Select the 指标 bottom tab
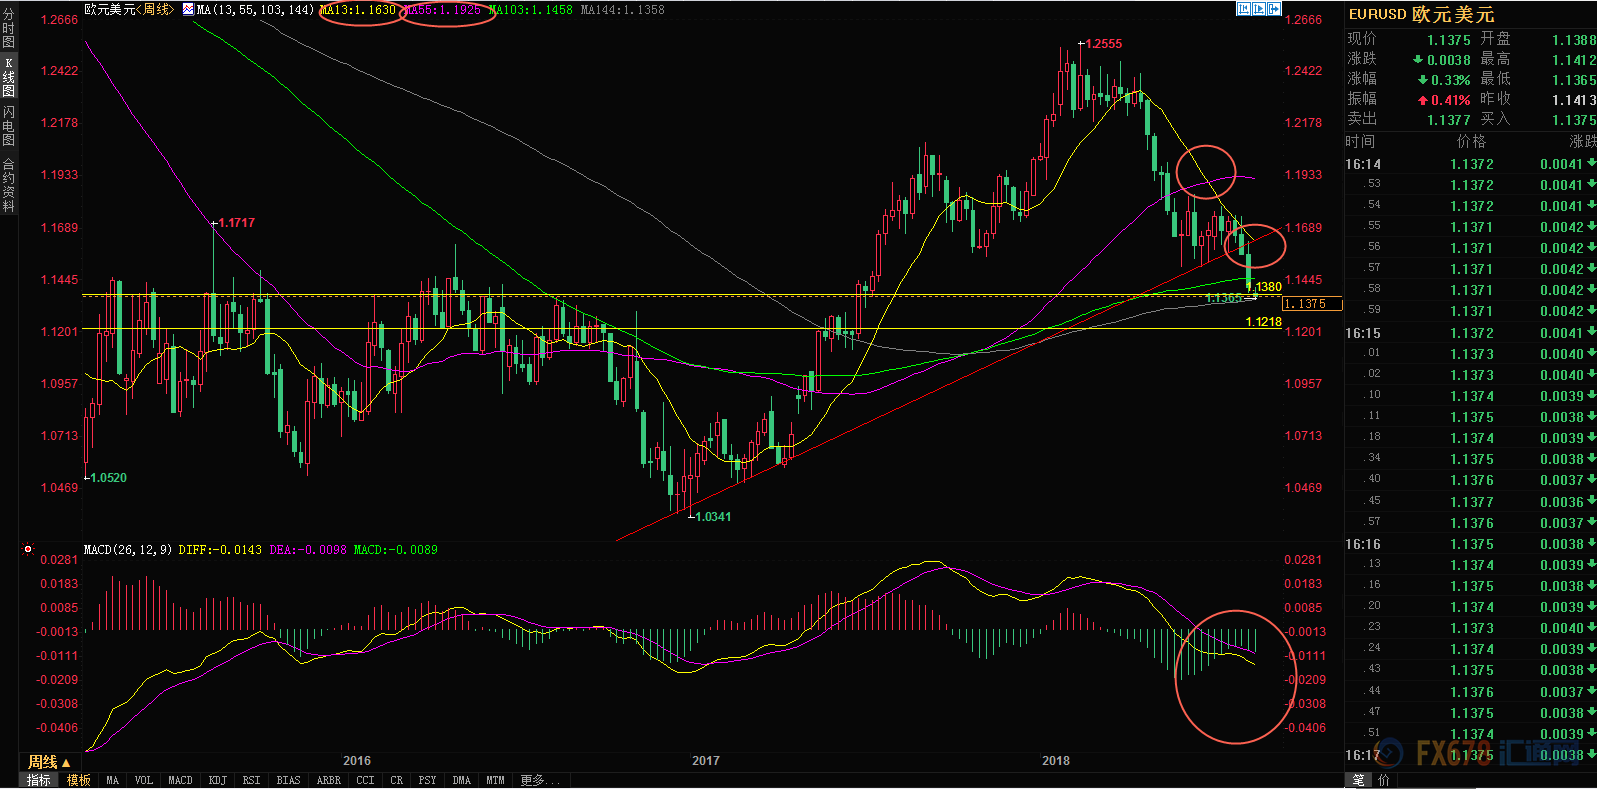 (x=39, y=780)
